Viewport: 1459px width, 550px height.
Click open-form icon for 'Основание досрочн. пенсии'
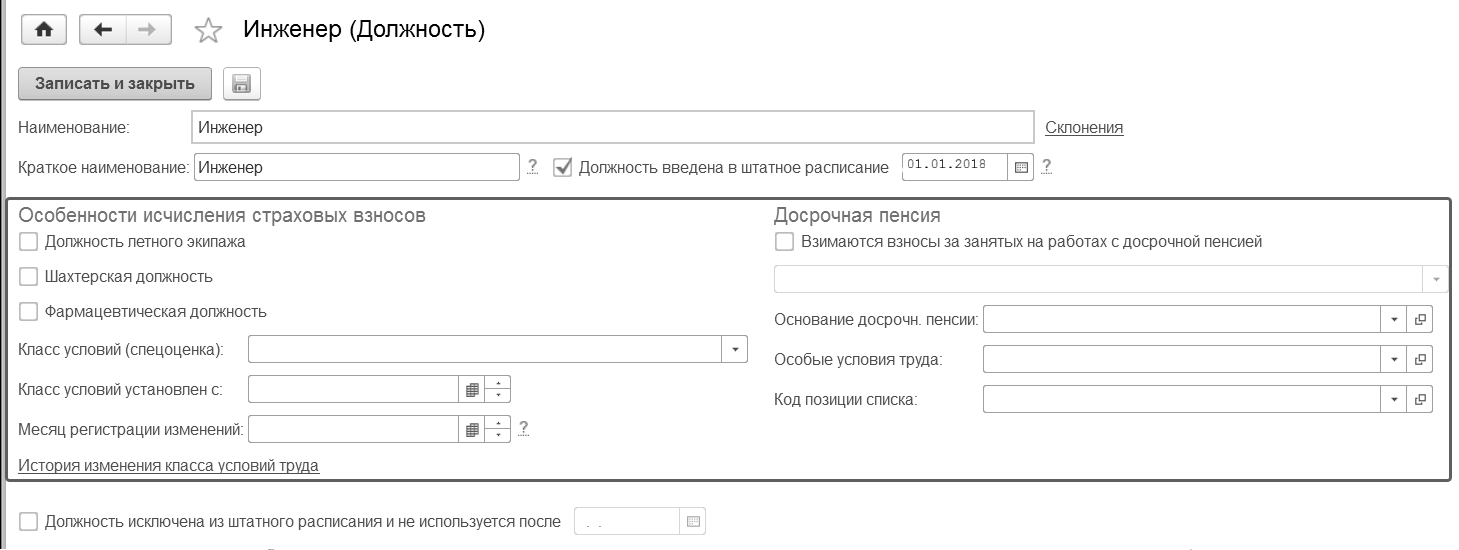click(1420, 320)
